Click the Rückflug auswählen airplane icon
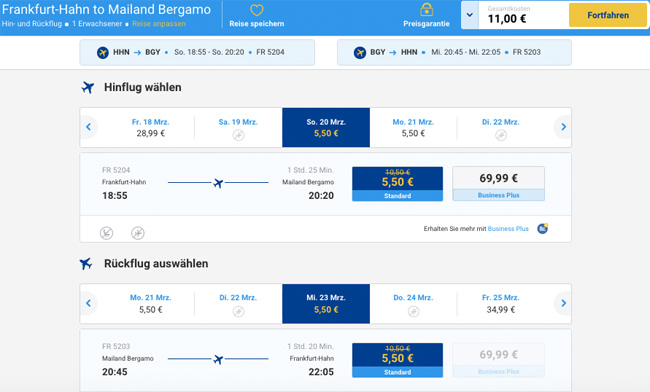 click(86, 264)
